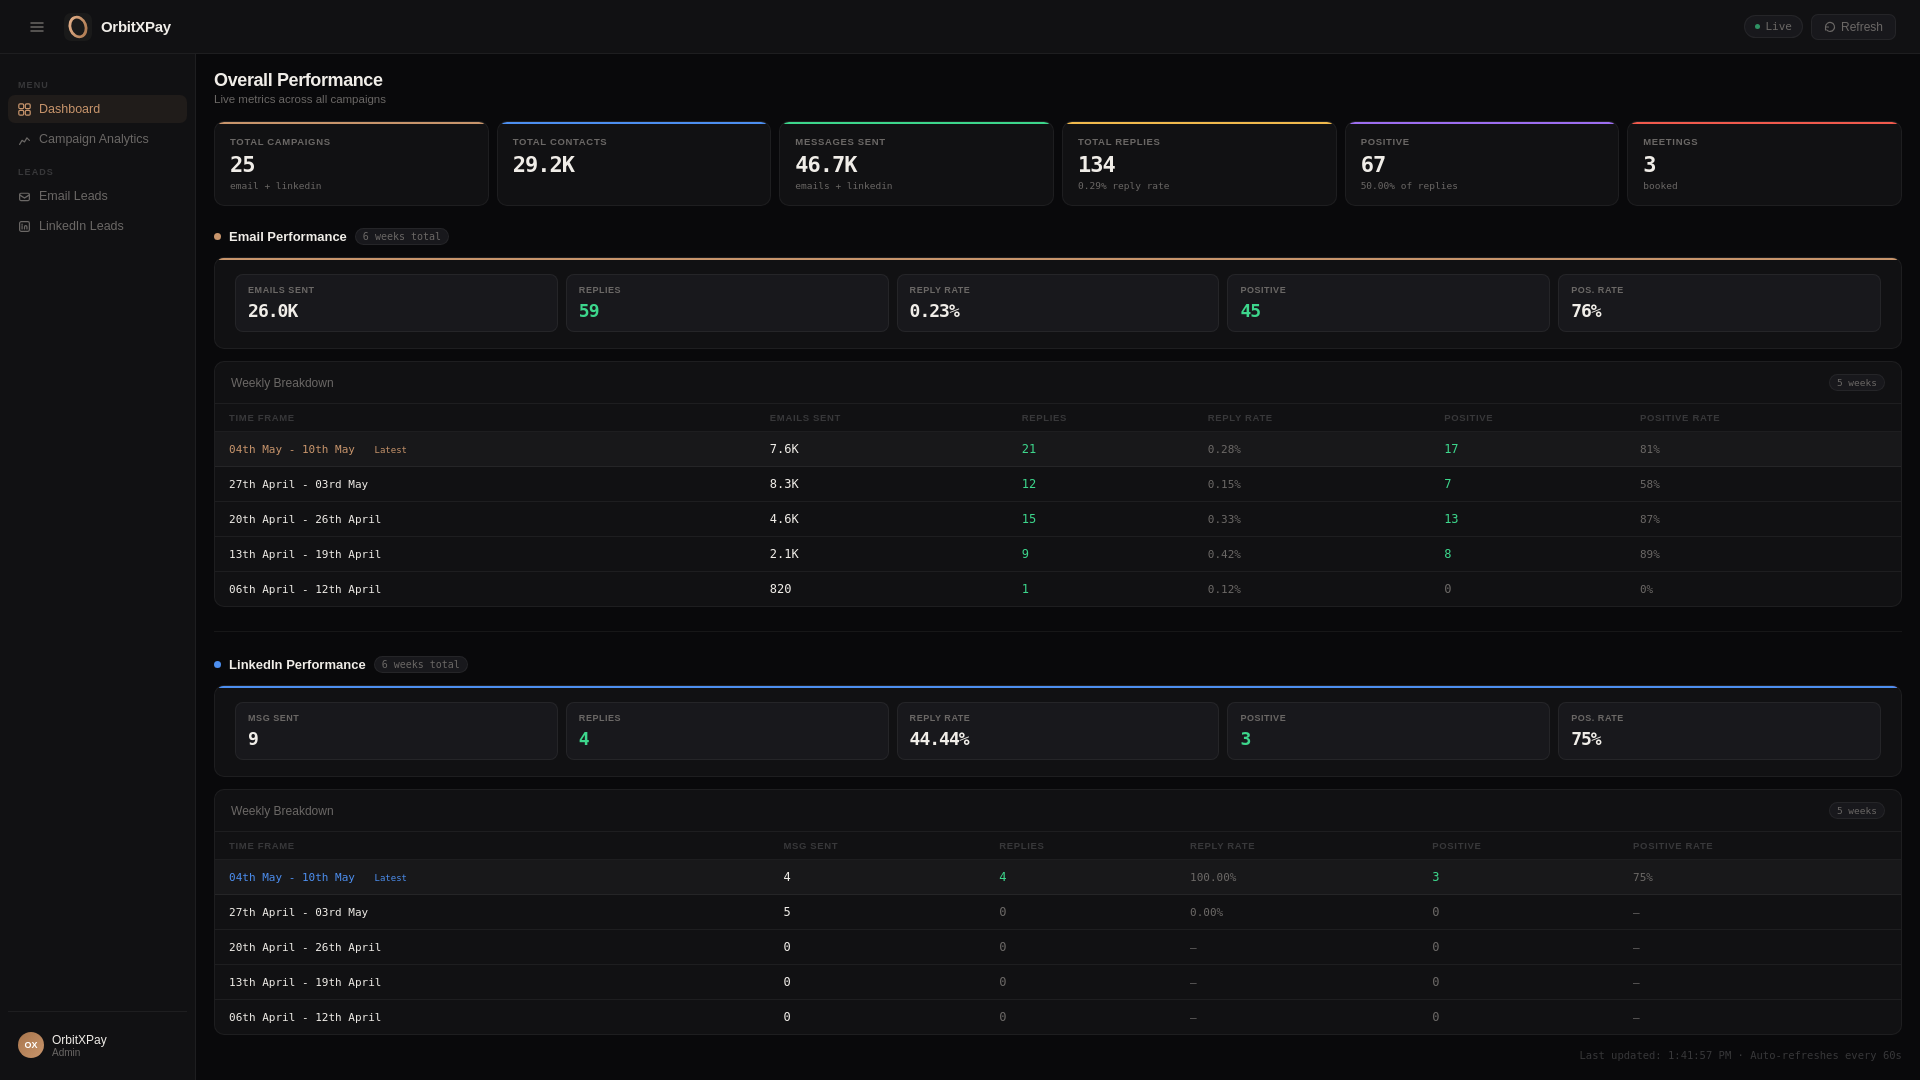The height and width of the screenshot is (1080, 1920).
Task: Click the '5 weeks' badge in email Weekly Breakdown
Action: tap(1857, 383)
